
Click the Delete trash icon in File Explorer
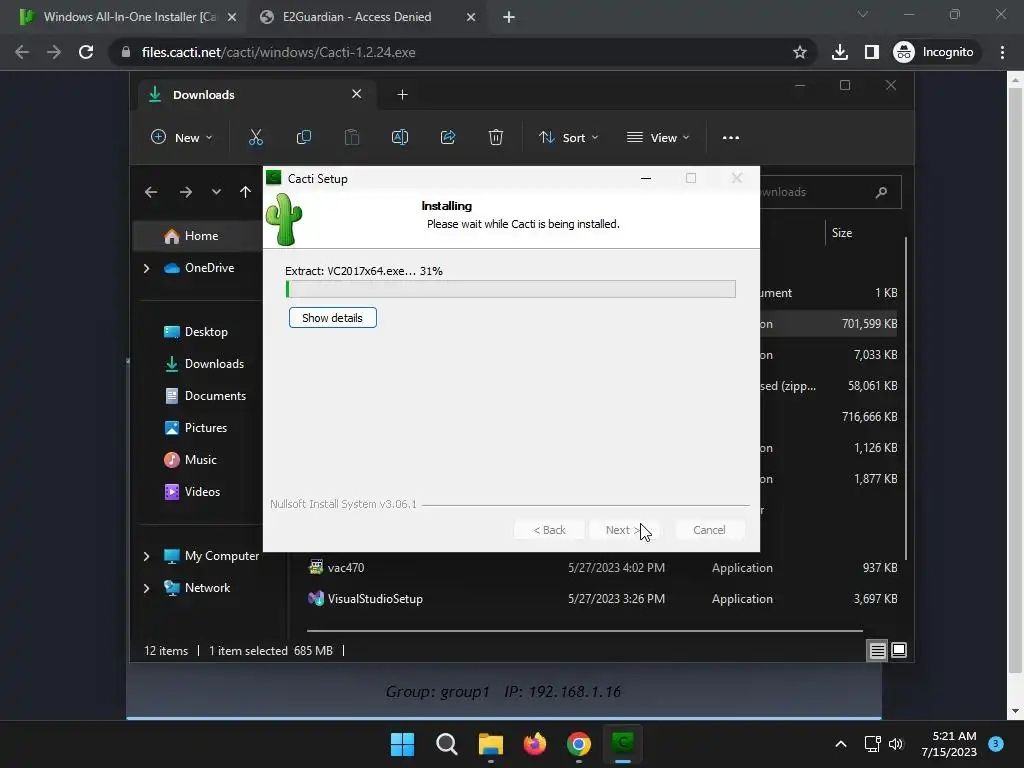(x=496, y=137)
